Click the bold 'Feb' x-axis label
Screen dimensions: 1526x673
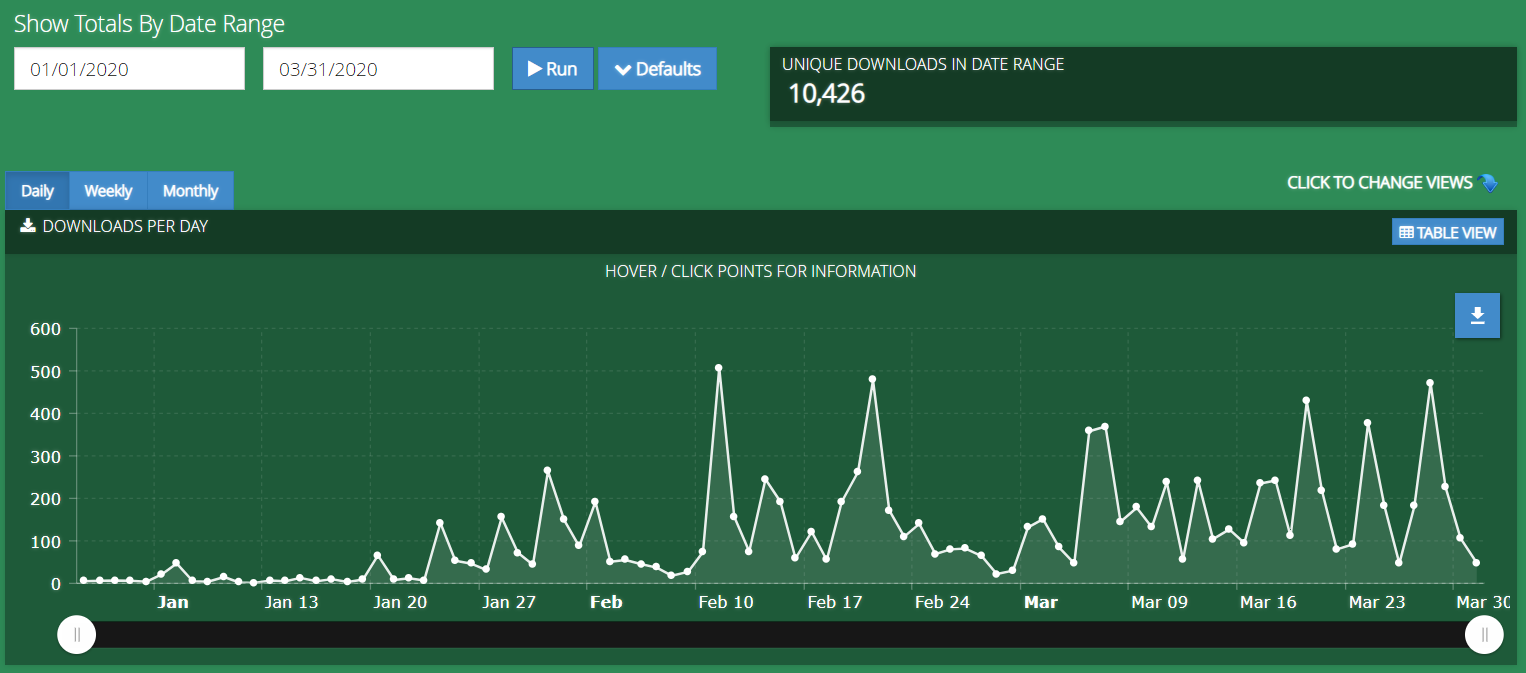coord(606,602)
